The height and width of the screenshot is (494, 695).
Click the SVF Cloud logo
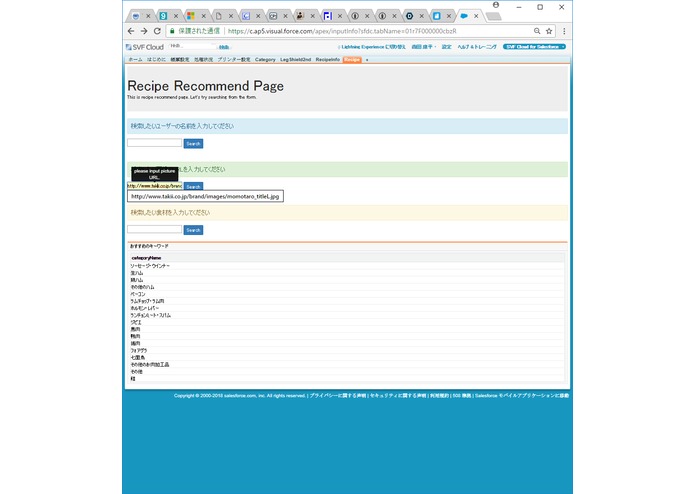(x=144, y=47)
